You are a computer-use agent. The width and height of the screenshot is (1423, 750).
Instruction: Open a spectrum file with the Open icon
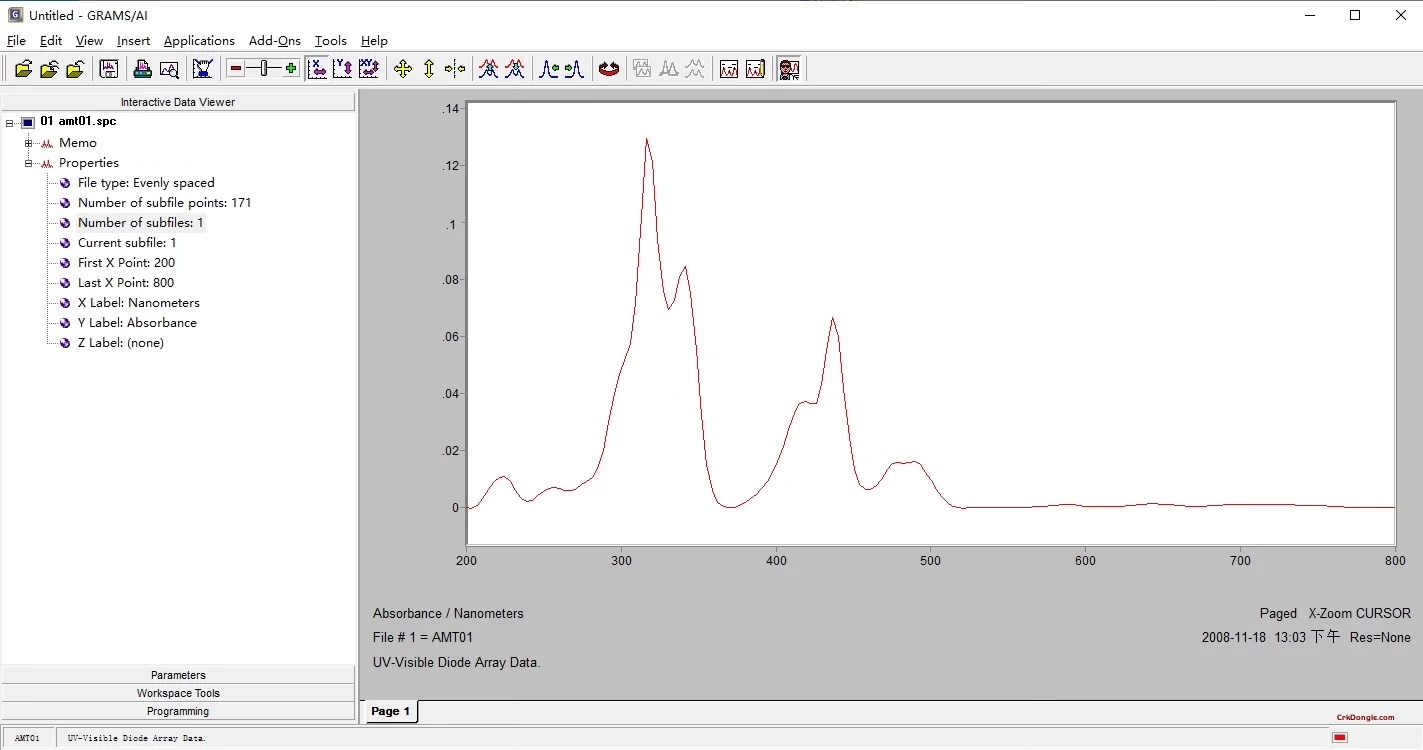(x=23, y=68)
